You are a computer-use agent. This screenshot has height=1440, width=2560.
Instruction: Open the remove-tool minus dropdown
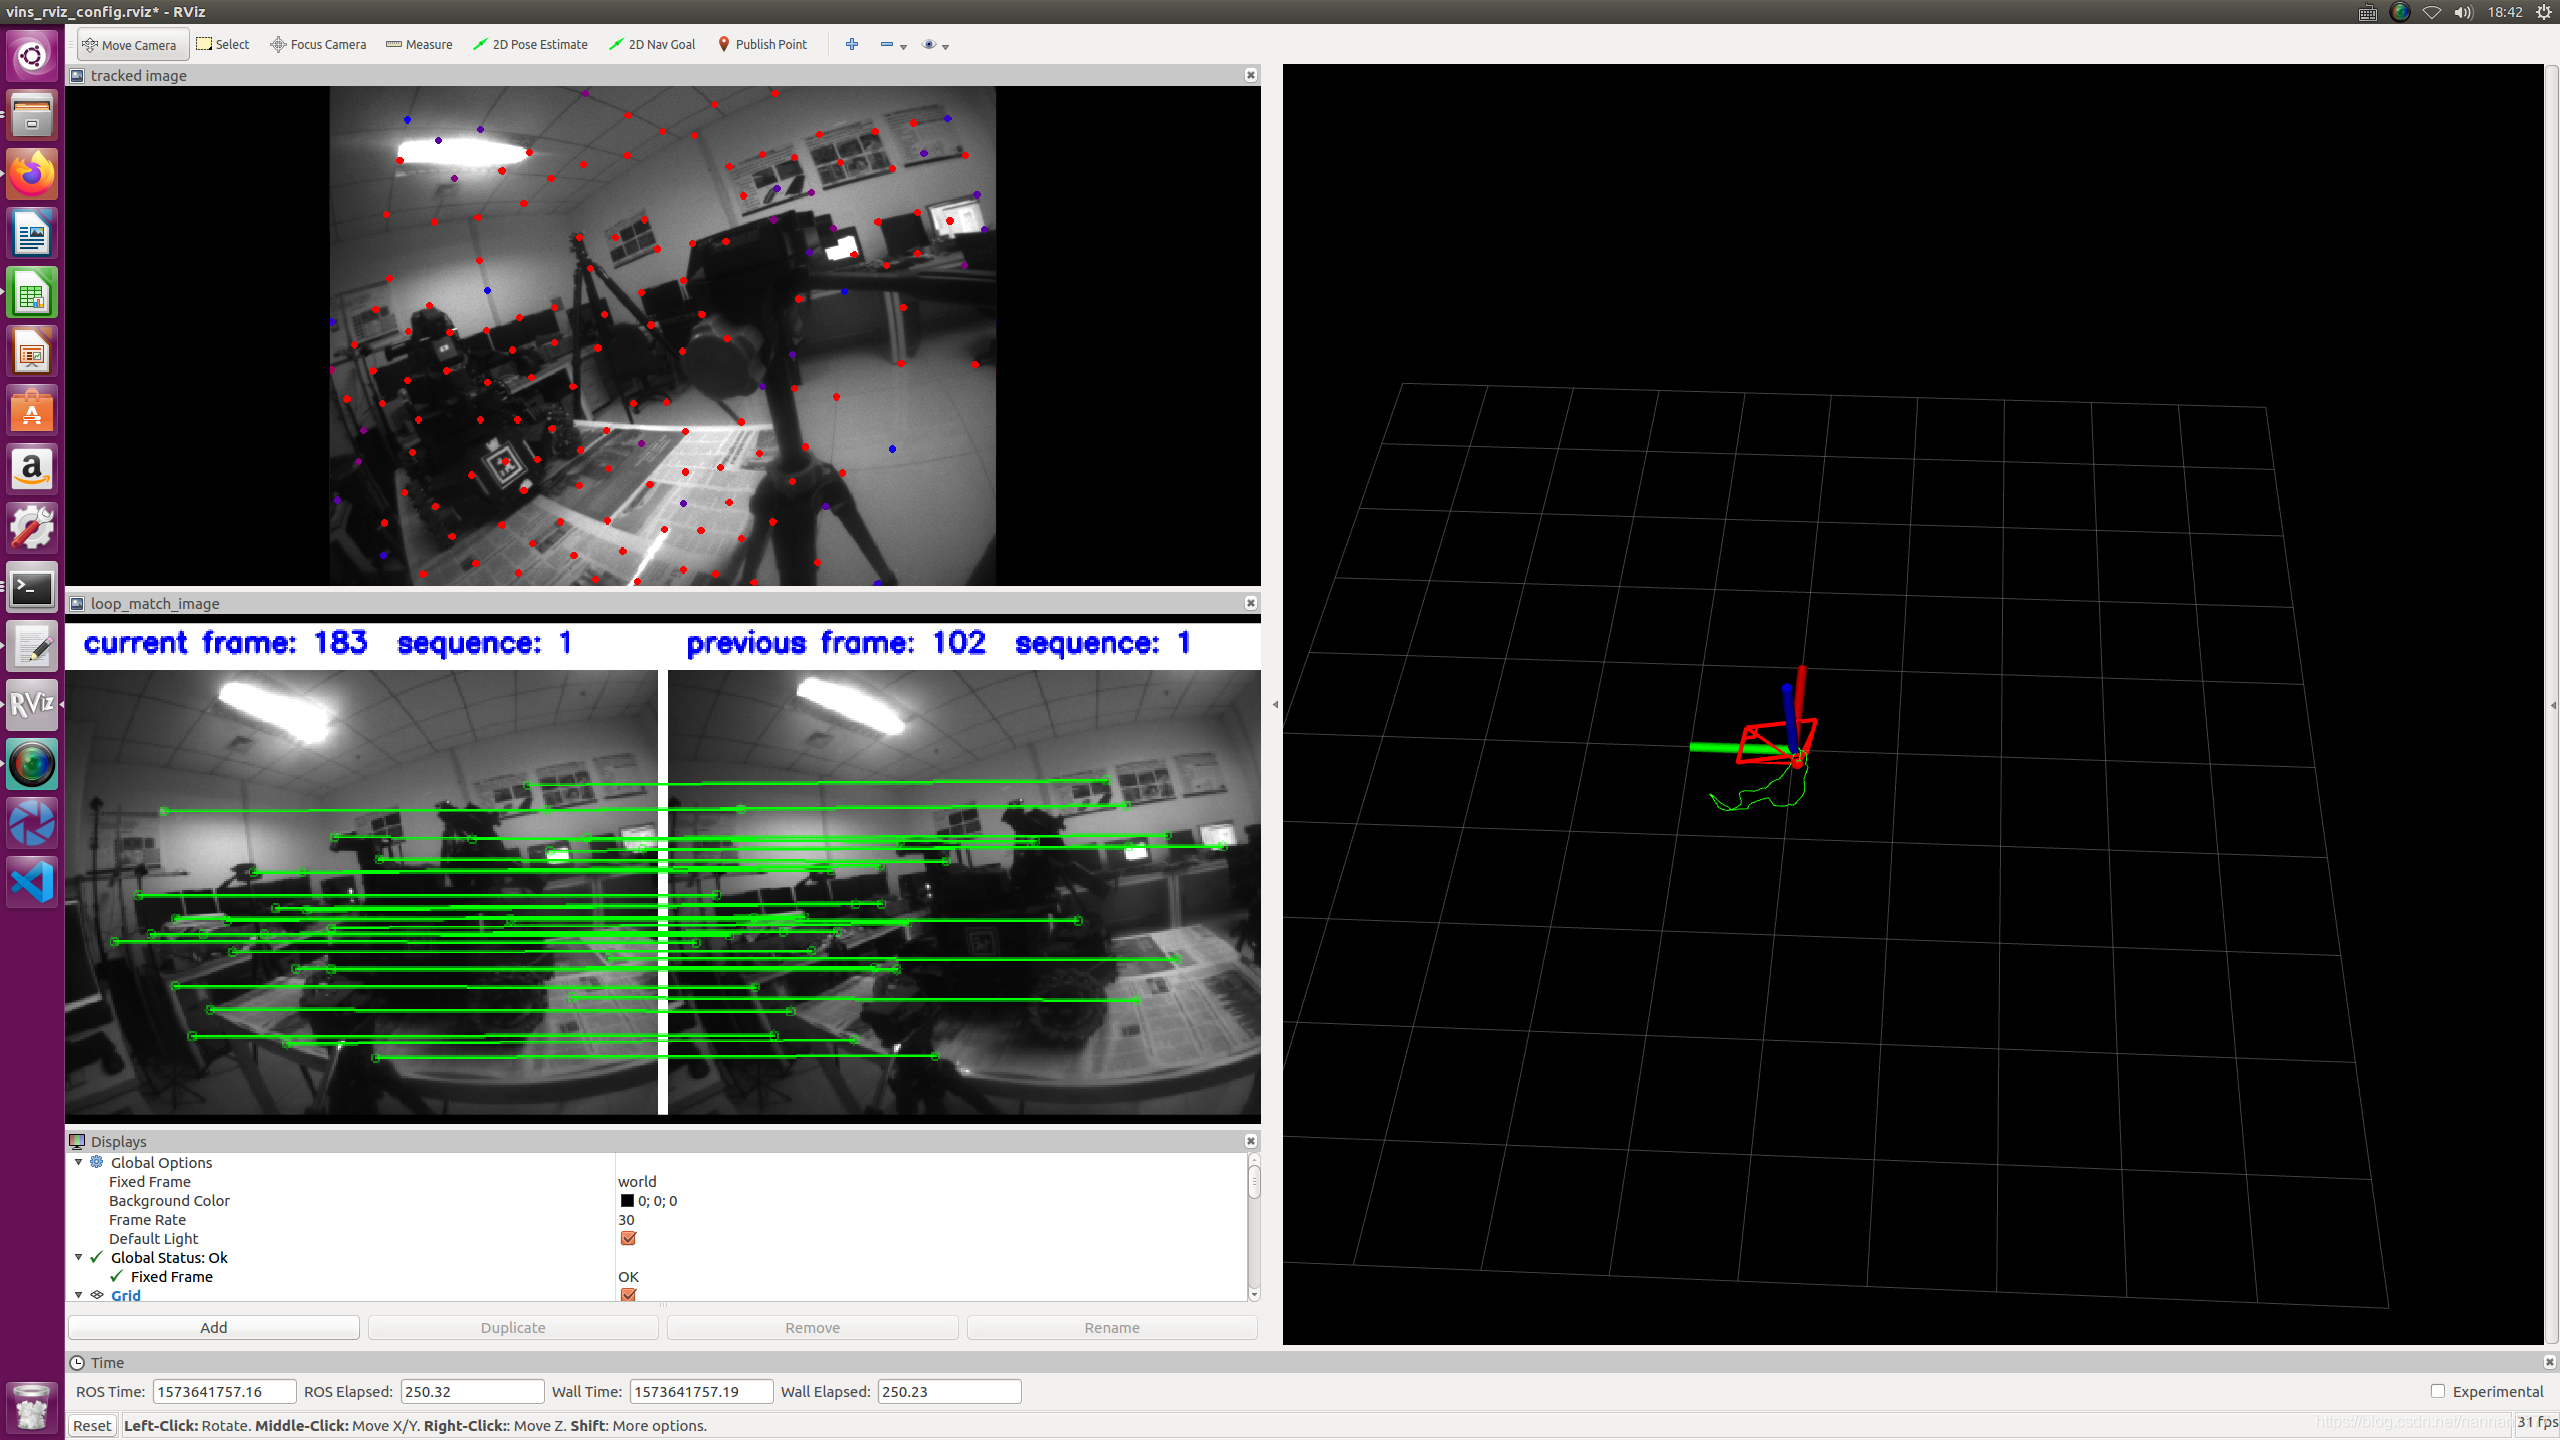tap(893, 45)
